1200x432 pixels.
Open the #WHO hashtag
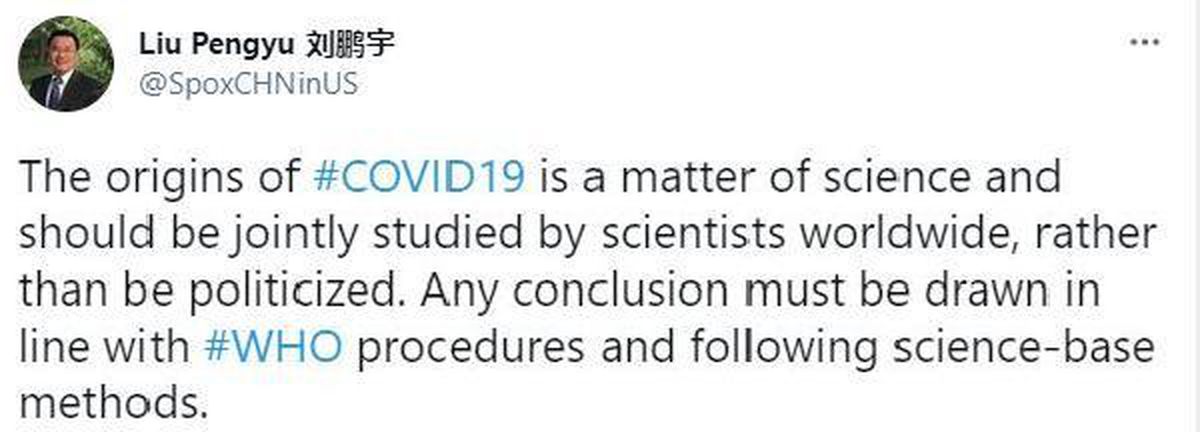coord(273,348)
